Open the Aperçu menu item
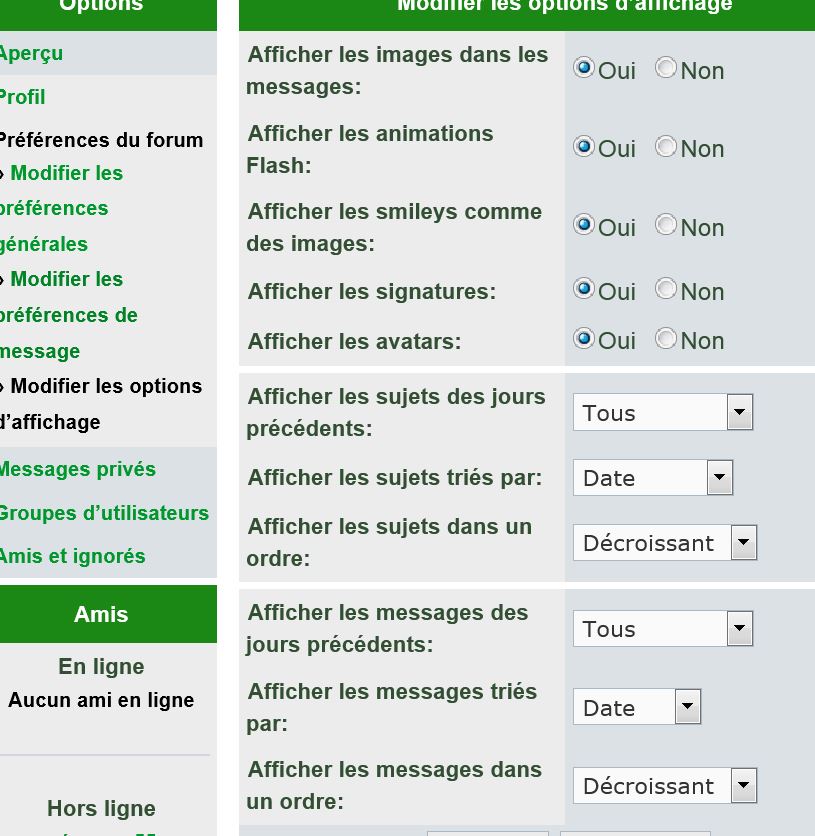The image size is (815, 836). point(31,53)
